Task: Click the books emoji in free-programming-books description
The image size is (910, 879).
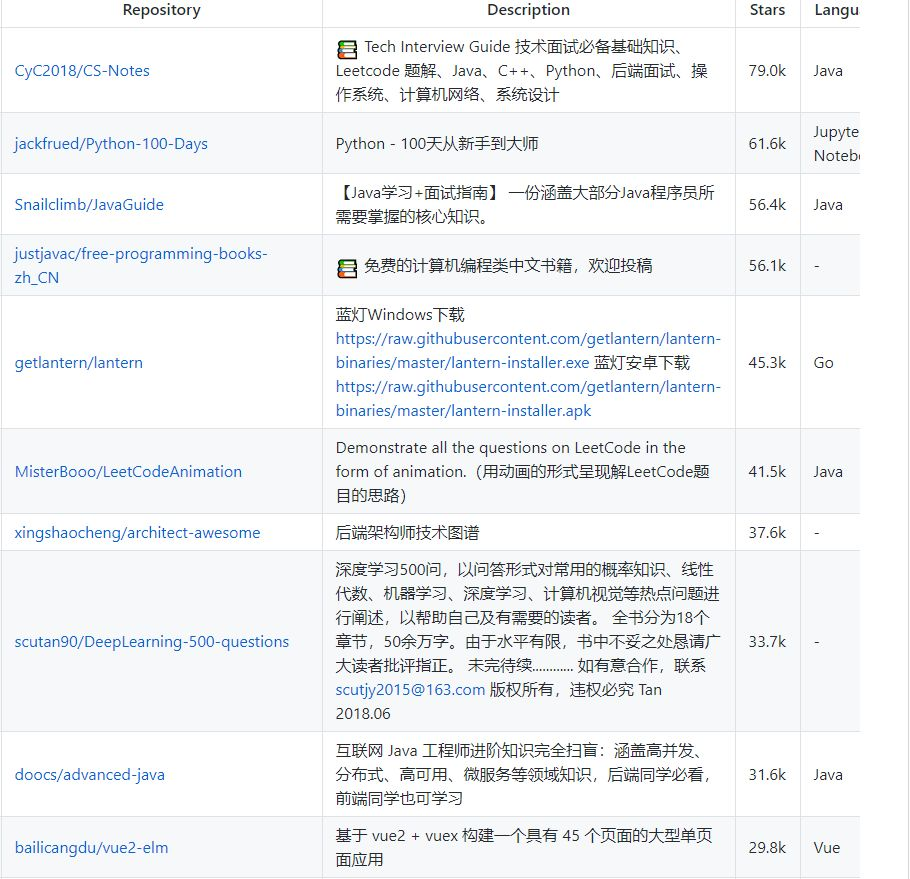Action: pos(347,268)
